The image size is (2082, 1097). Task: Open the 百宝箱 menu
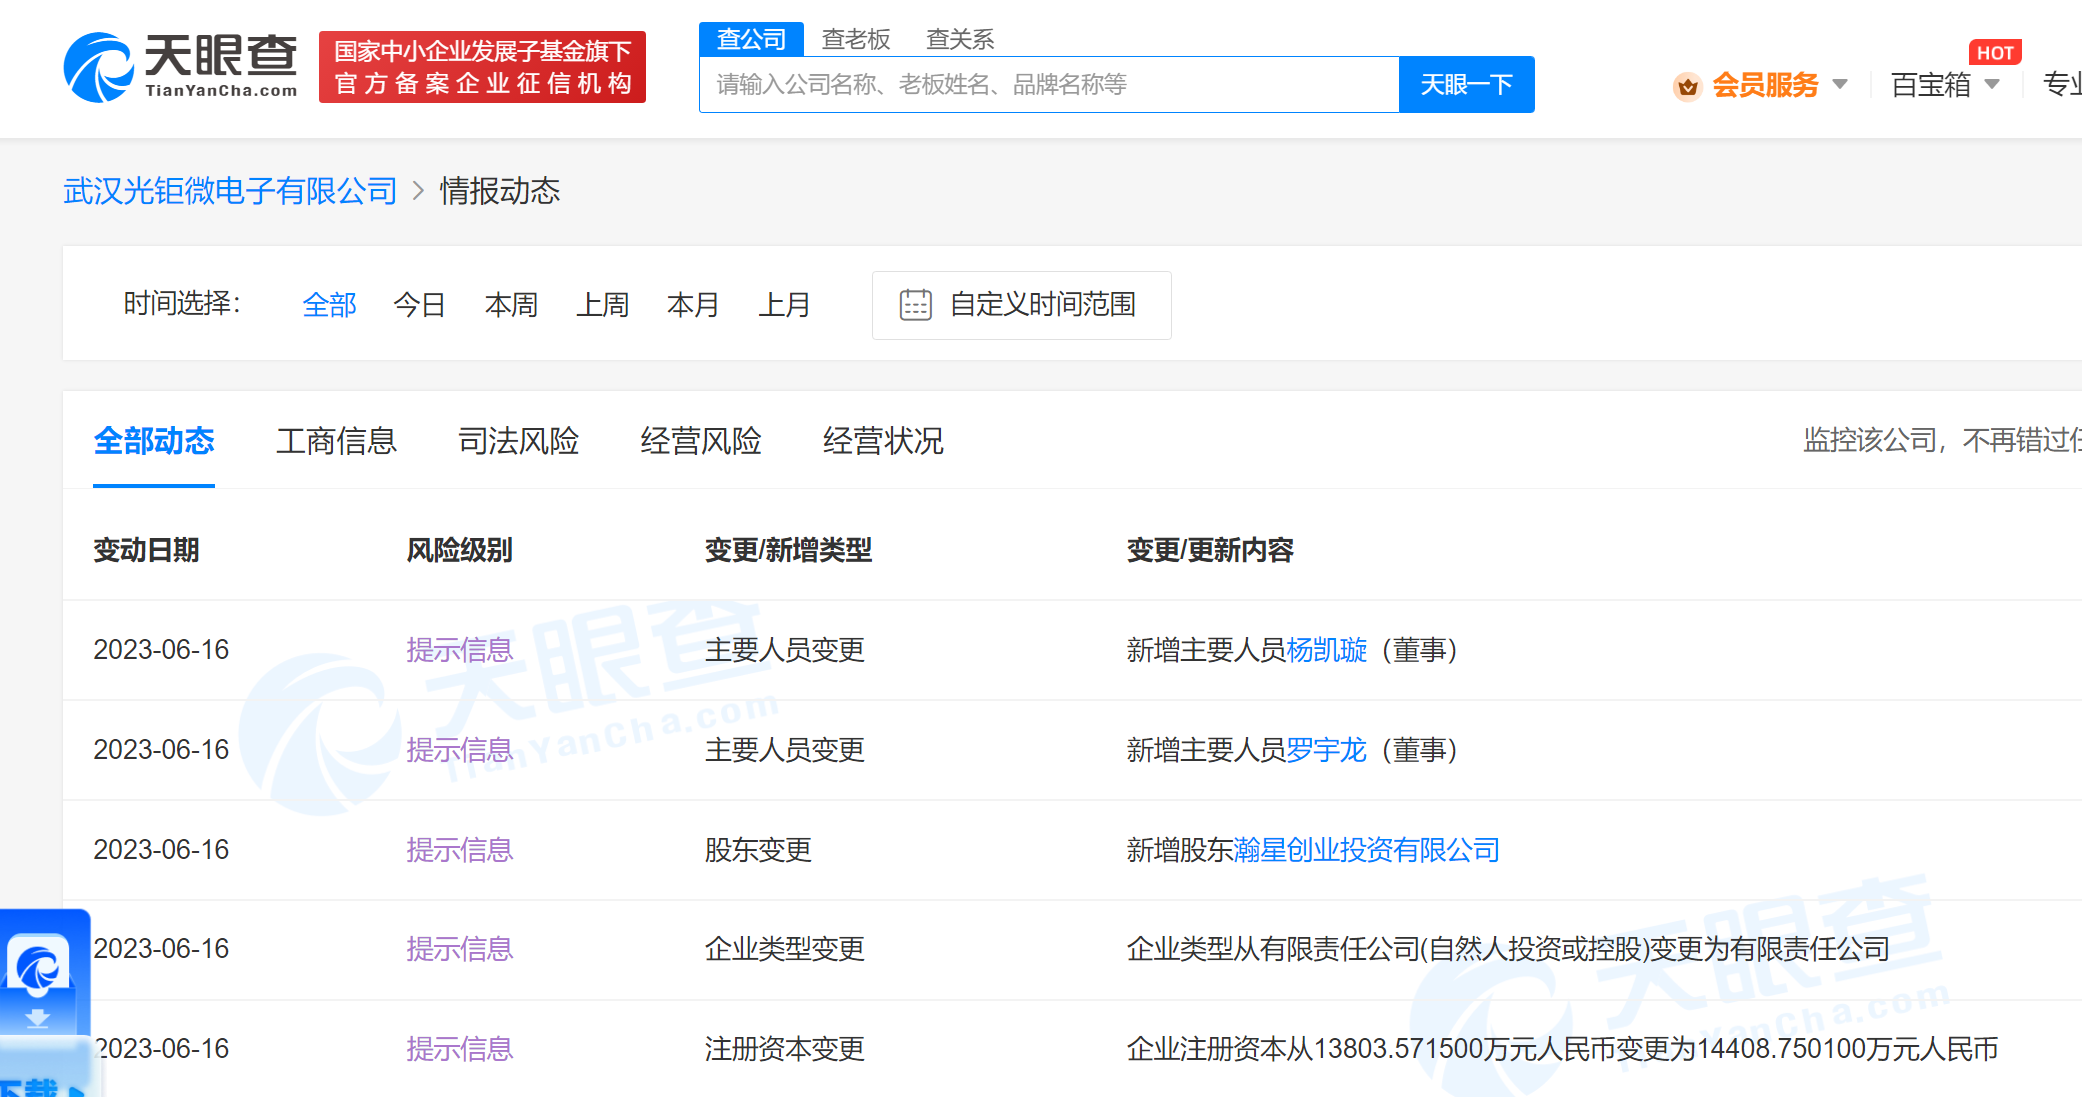coord(1931,85)
